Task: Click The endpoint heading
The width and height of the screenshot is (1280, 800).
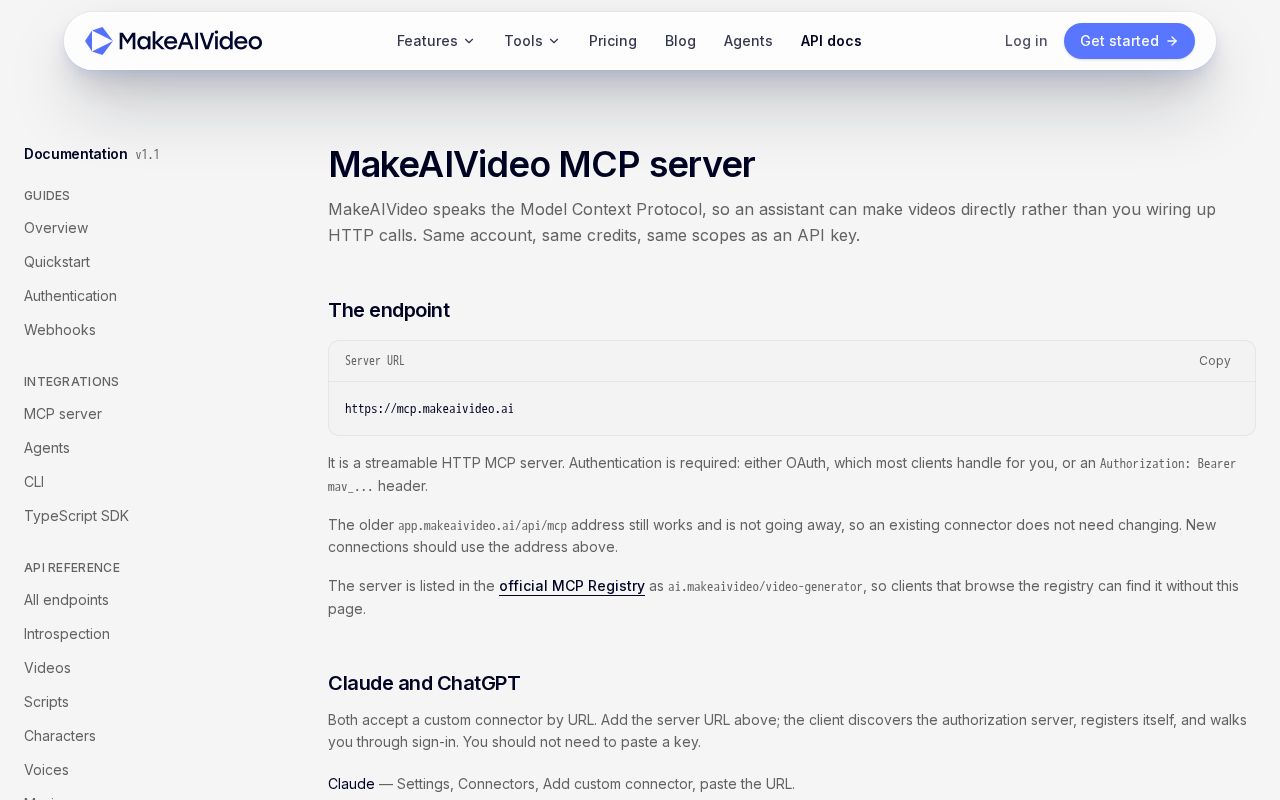Action: pos(389,310)
